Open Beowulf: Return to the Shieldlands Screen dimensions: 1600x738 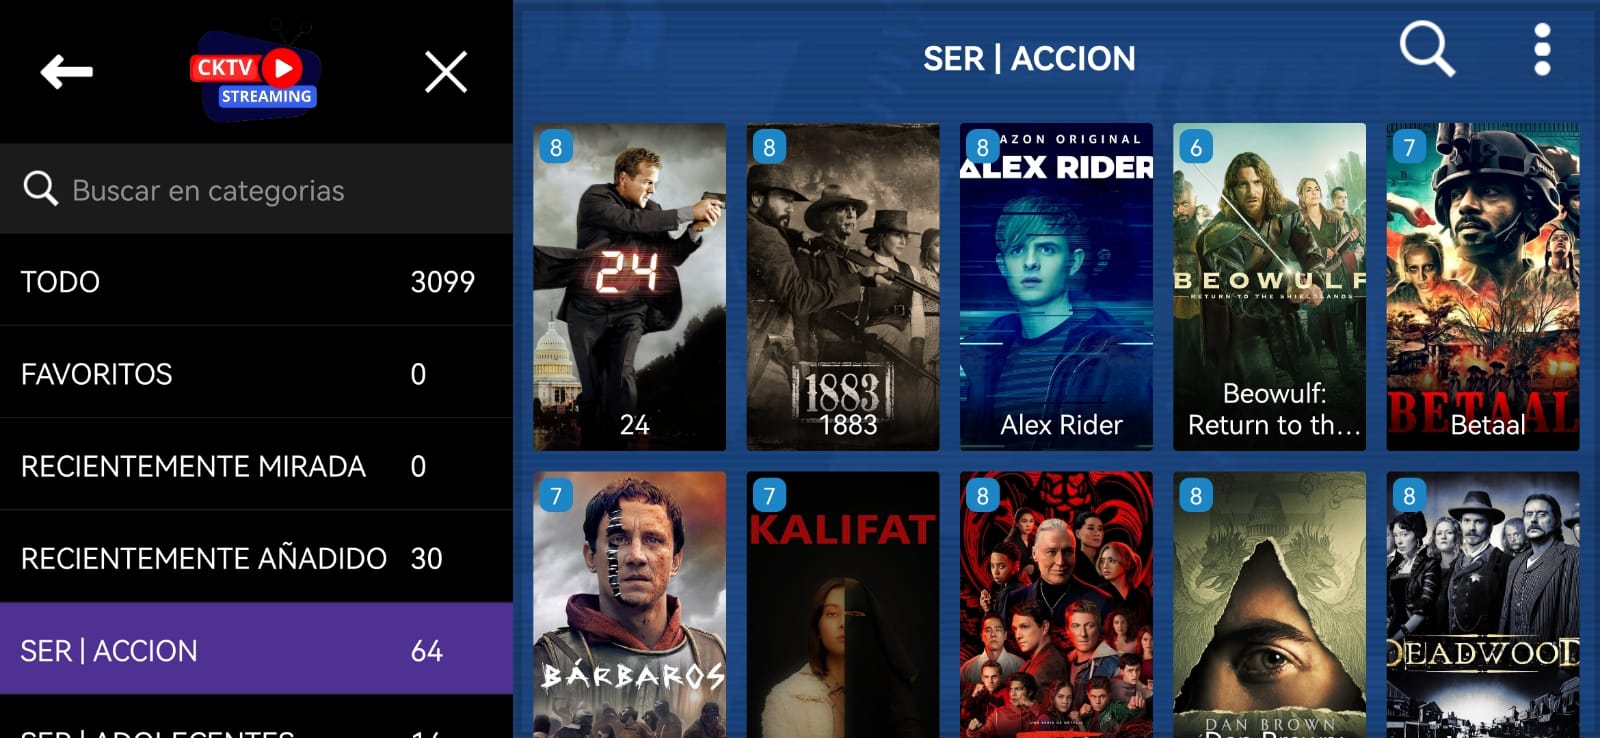[x=1269, y=287]
